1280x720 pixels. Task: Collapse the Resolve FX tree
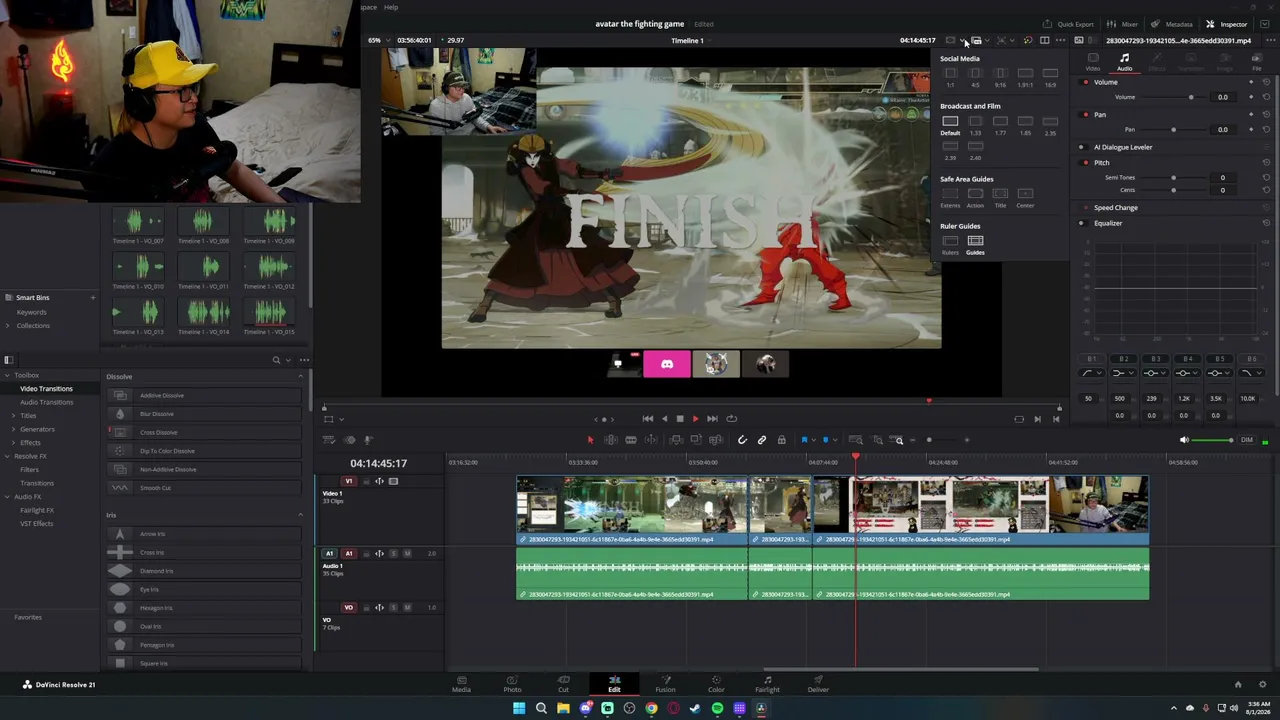(x=8, y=456)
